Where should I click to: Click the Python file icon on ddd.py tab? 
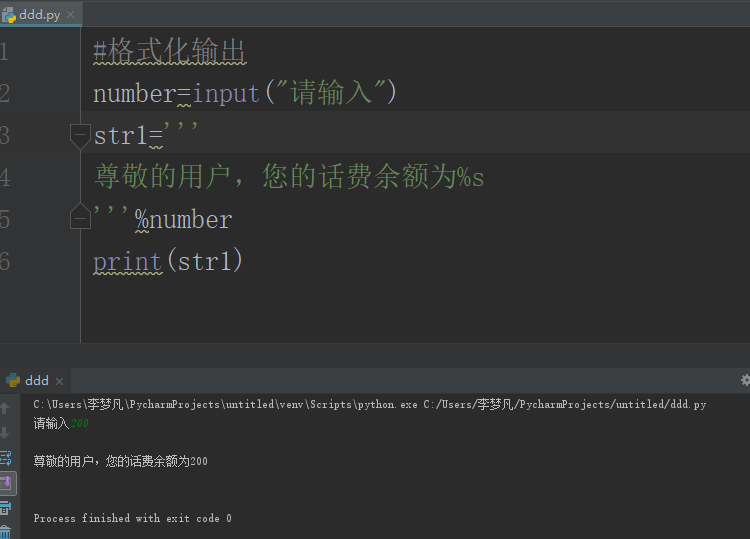click(x=9, y=15)
